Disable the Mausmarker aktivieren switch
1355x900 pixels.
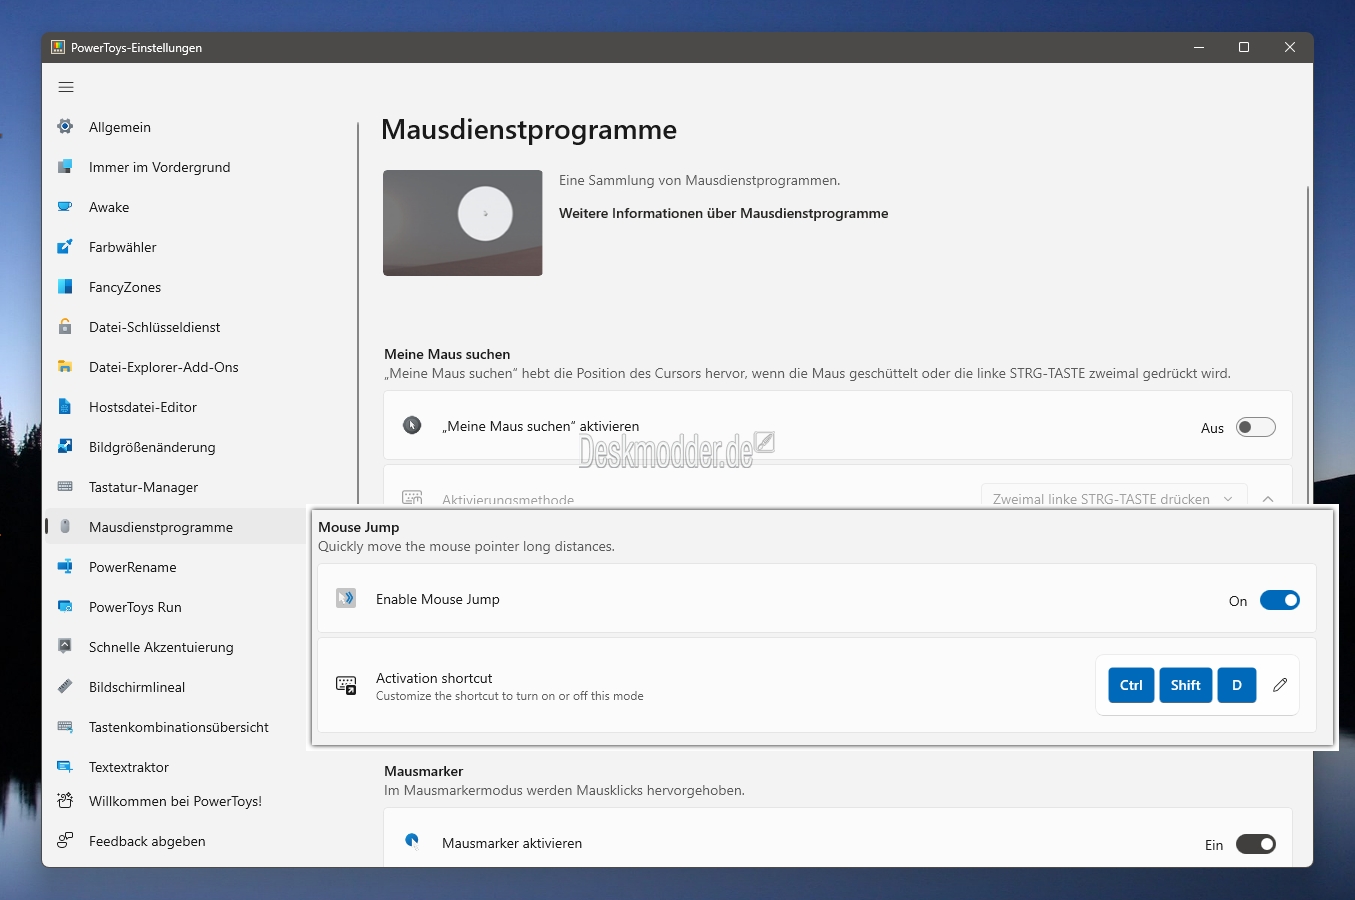pyautogui.click(x=1256, y=844)
